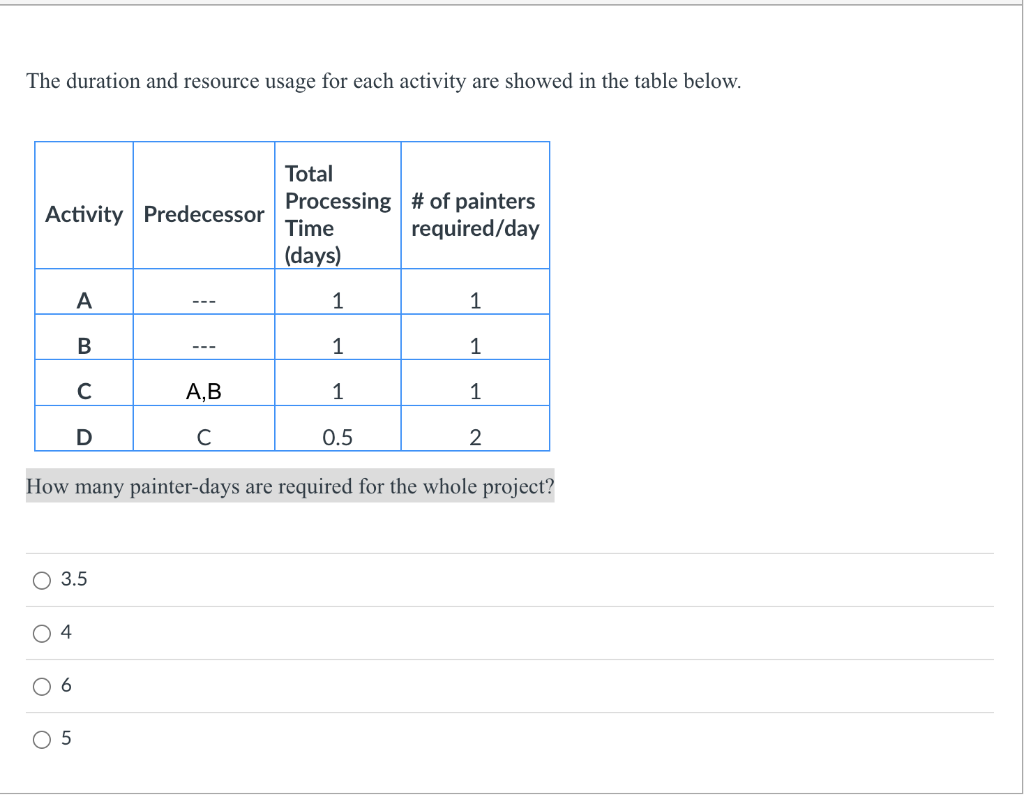Screen dimensions: 1024x797
Task: Click the Predecessor column header
Action: (203, 214)
